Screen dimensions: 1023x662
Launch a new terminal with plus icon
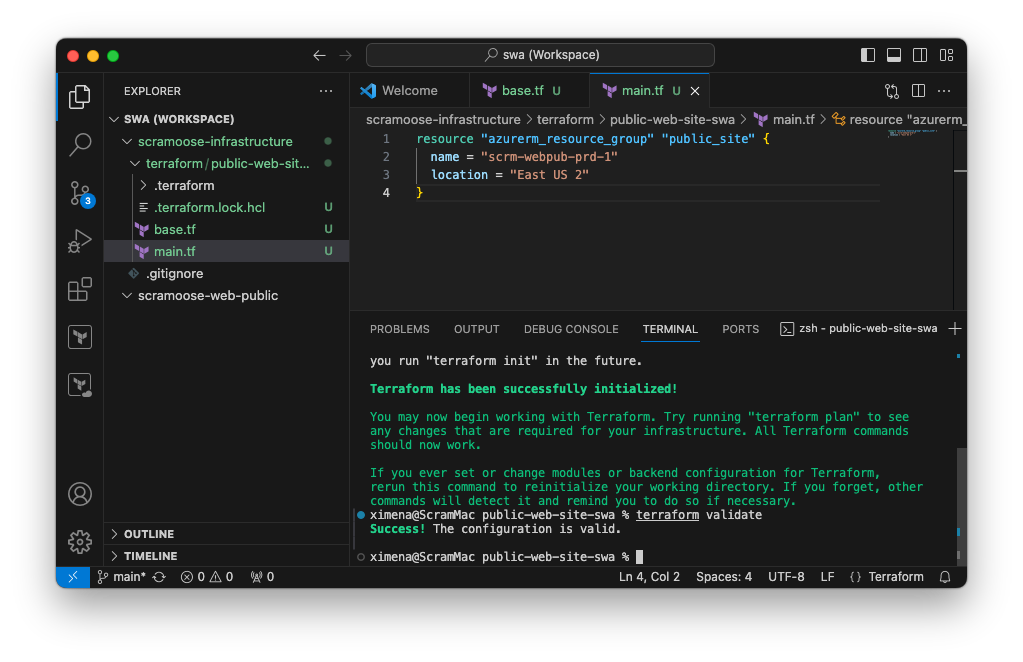pos(954,329)
